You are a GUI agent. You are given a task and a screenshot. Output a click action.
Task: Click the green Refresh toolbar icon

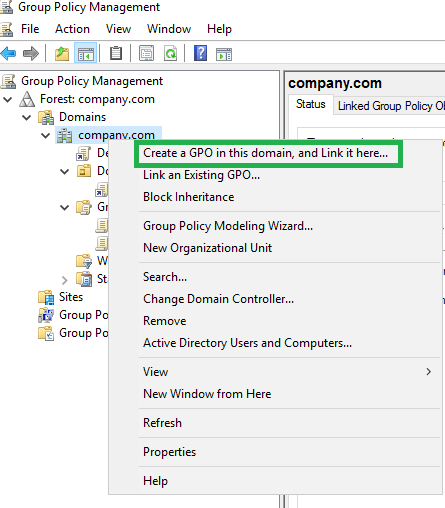170,53
